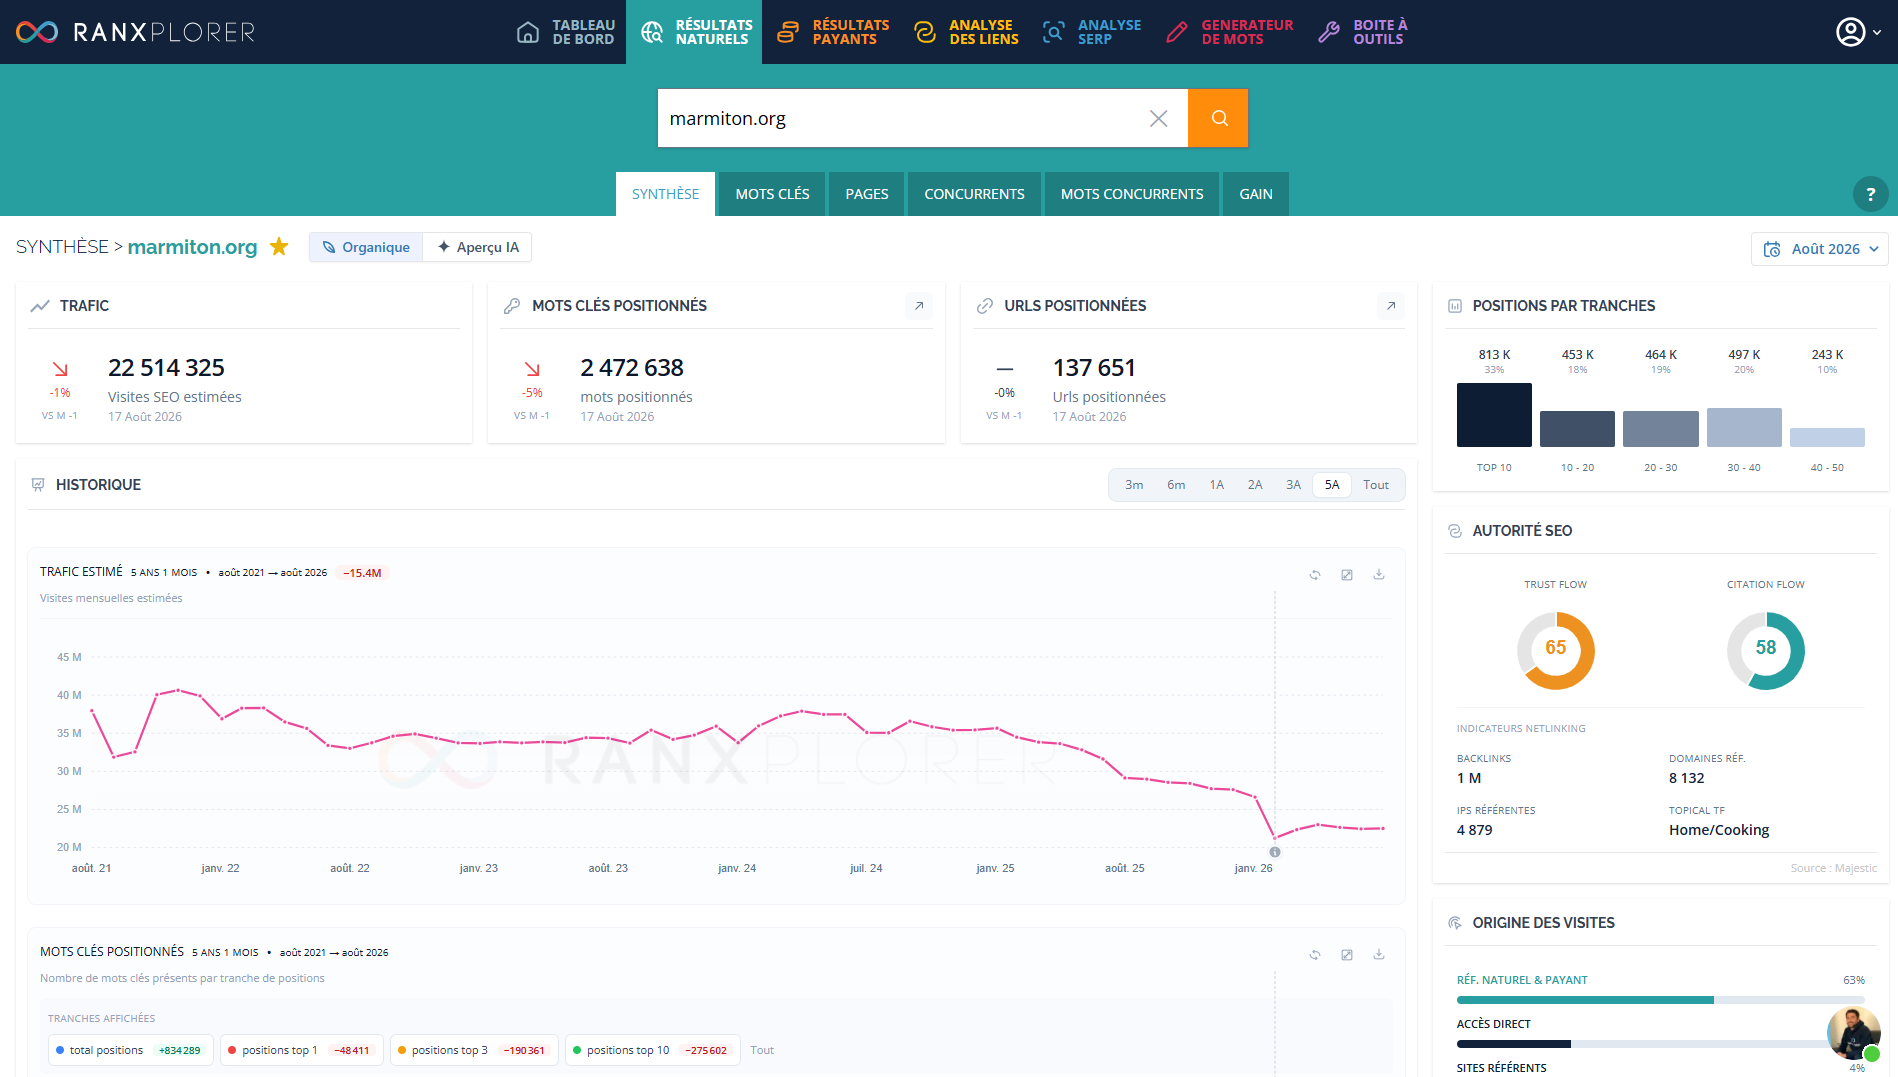Click the Topical TF Home/Cooking value
This screenshot has height=1077, width=1898.
pos(1719,830)
